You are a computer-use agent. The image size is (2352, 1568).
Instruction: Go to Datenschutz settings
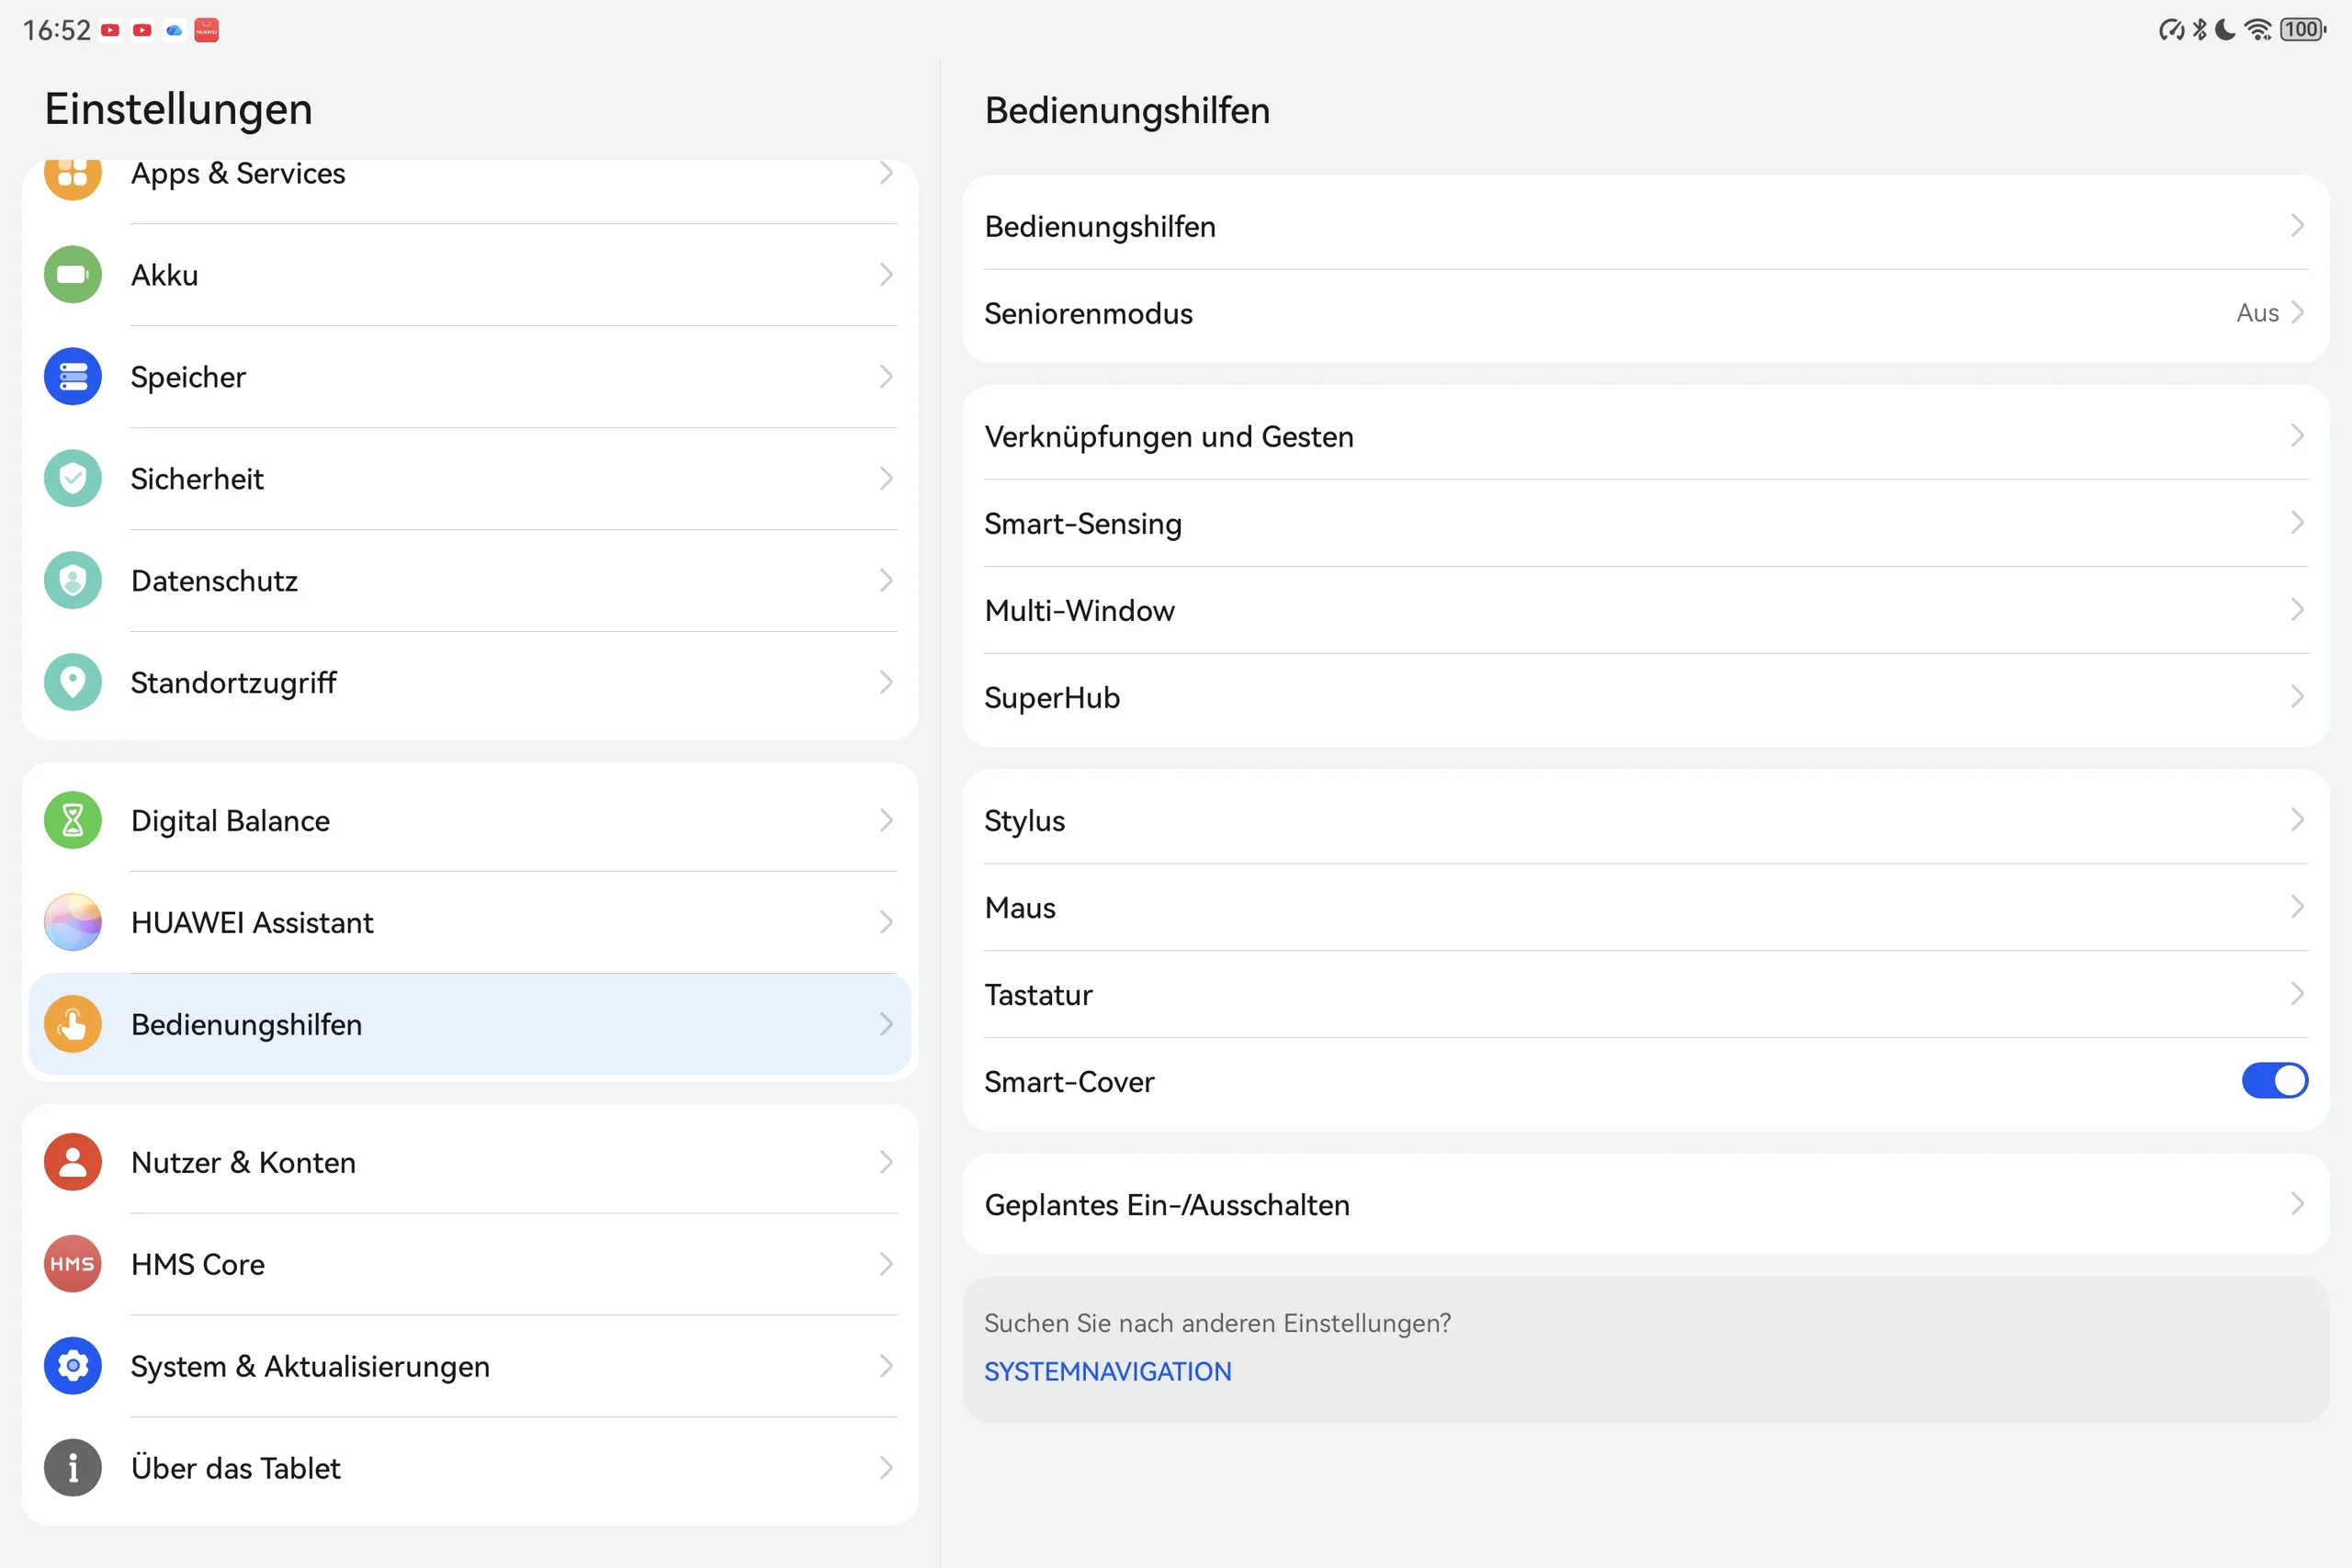[x=470, y=581]
